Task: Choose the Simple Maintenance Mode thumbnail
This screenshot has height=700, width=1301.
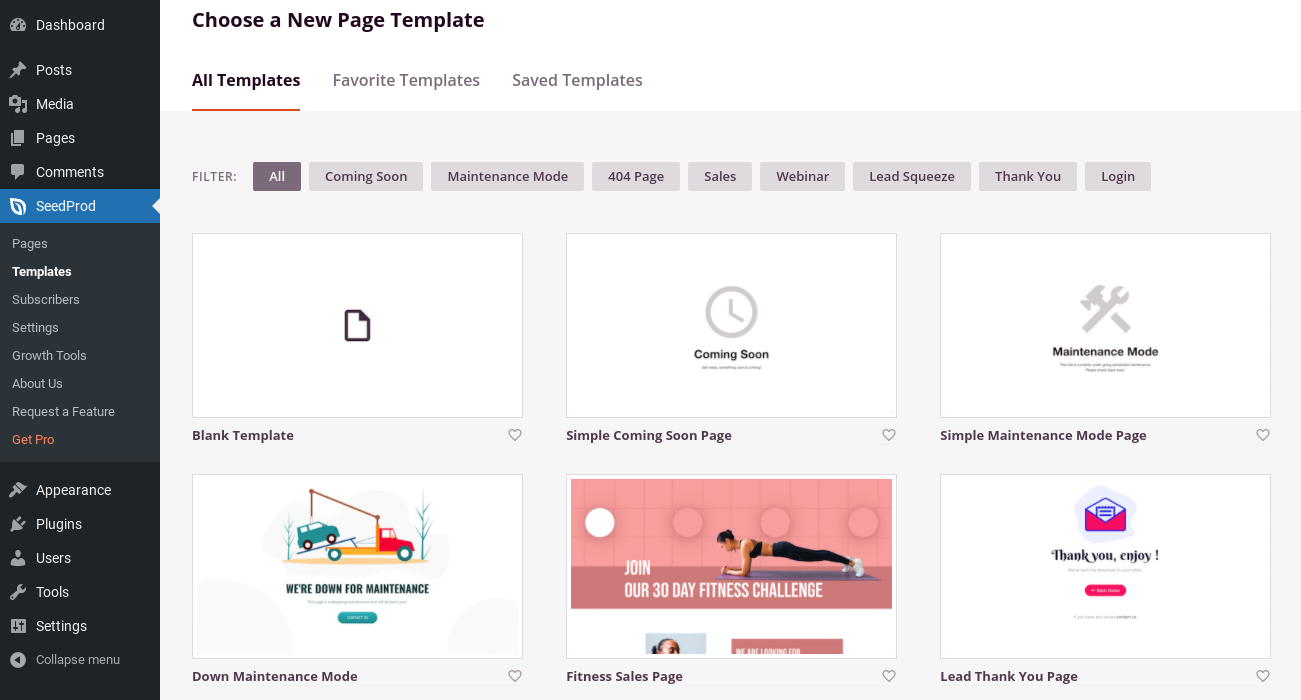Action: pos(1105,325)
